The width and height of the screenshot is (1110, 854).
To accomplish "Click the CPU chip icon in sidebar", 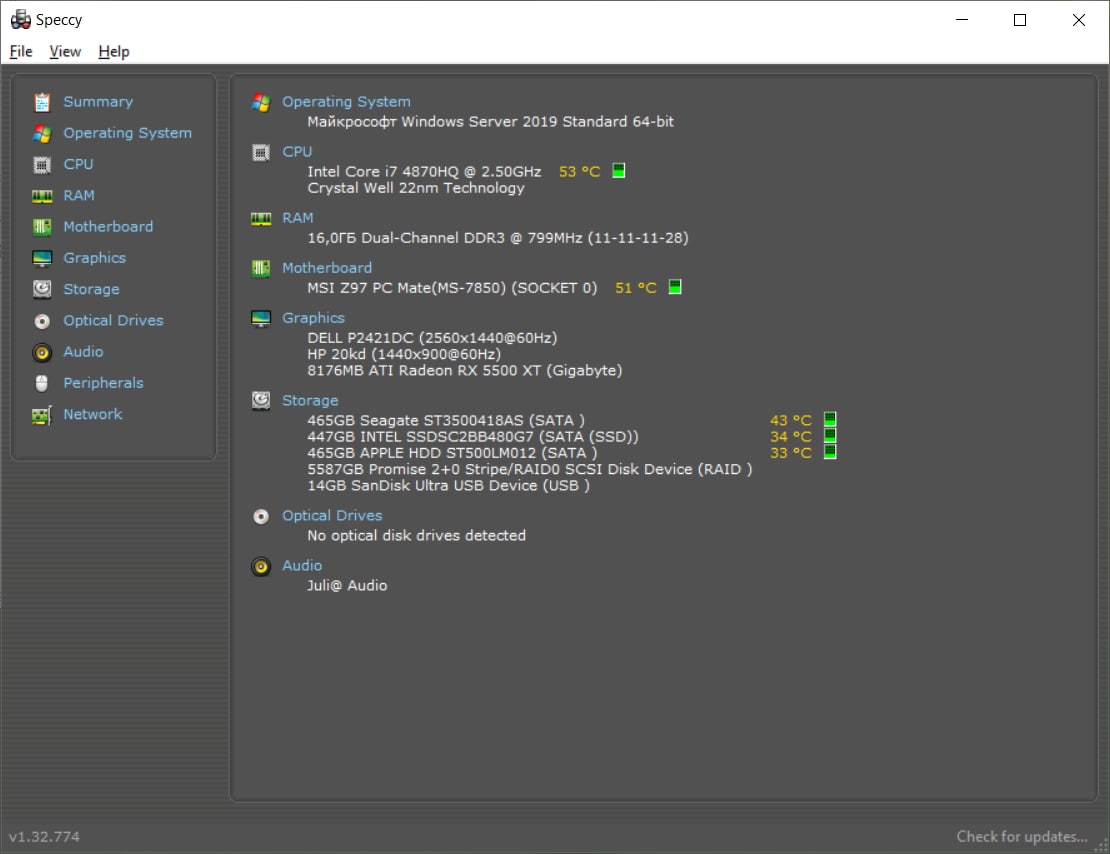I will 42,165.
